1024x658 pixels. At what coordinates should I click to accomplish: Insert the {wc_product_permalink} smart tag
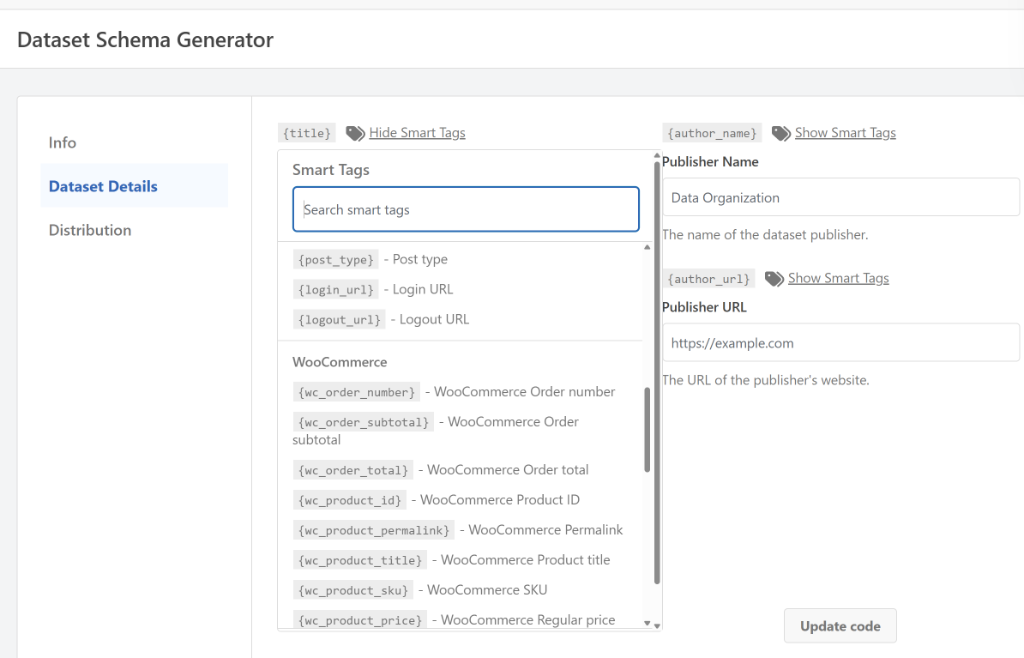[374, 531]
